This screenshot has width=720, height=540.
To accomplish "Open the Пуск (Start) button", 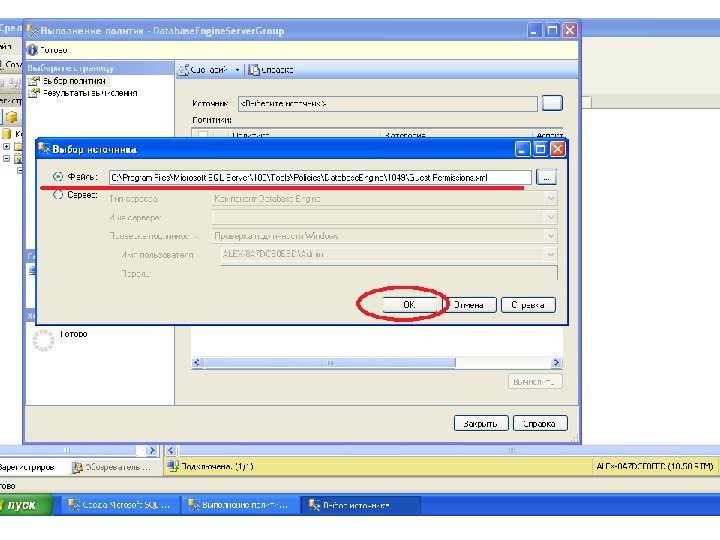I will click(x=25, y=505).
